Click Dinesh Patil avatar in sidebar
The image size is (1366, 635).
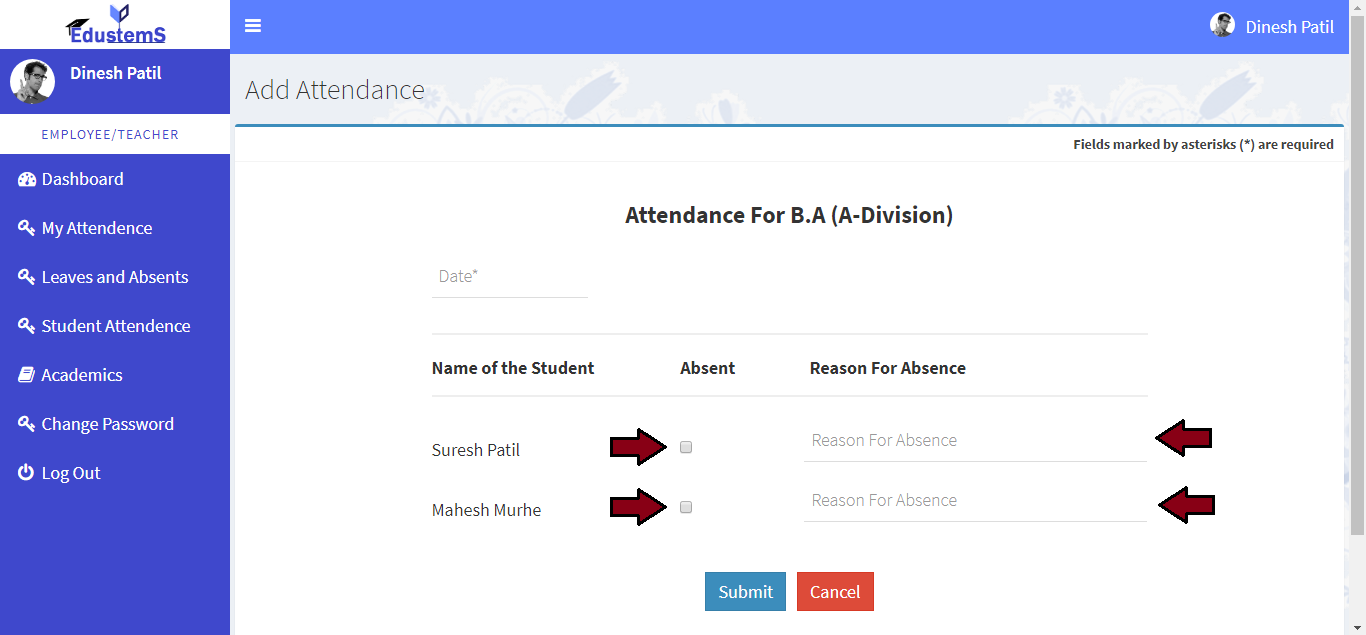(32, 81)
